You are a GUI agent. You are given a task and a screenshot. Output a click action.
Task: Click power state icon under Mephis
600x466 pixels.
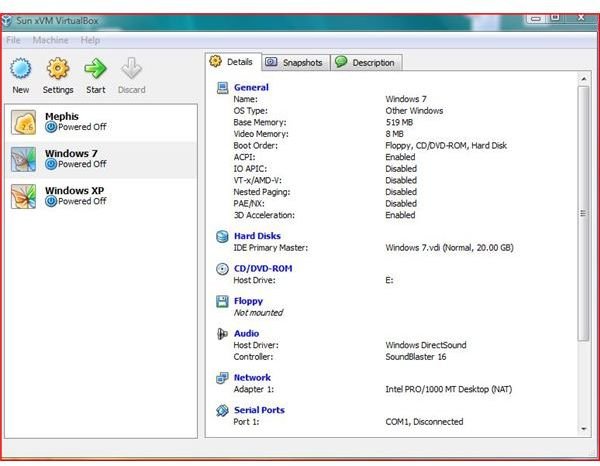51,127
